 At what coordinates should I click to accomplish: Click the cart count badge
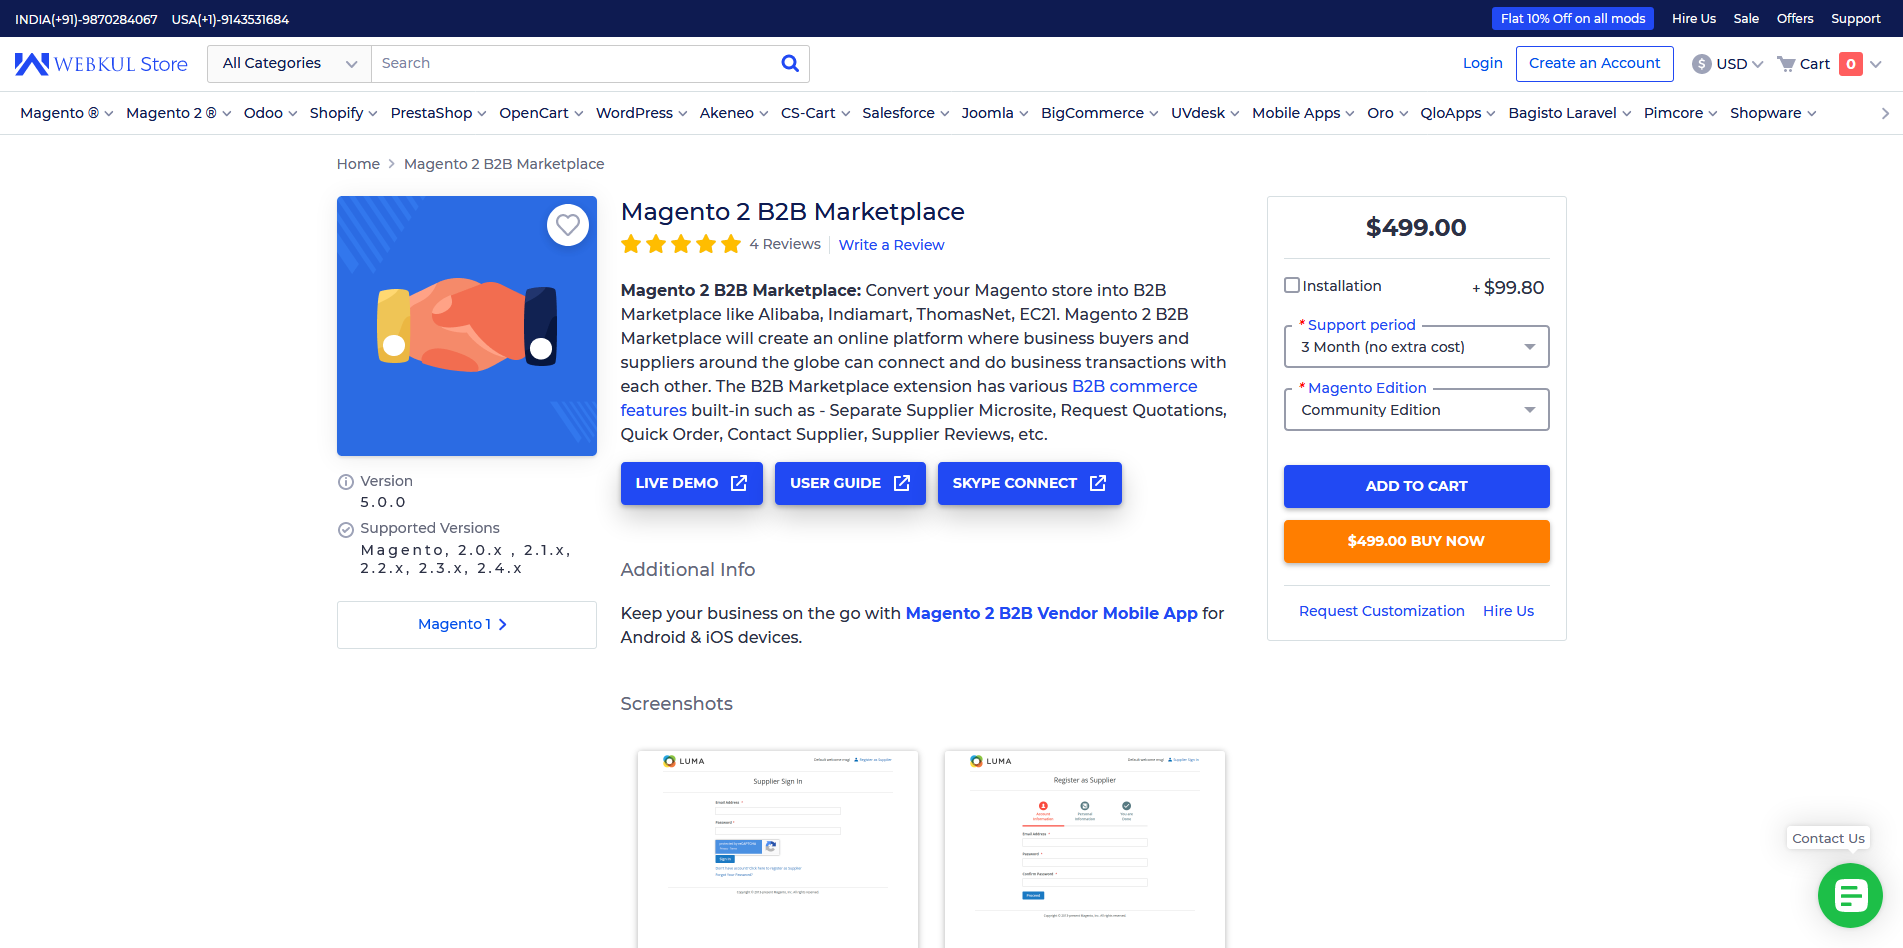1851,64
